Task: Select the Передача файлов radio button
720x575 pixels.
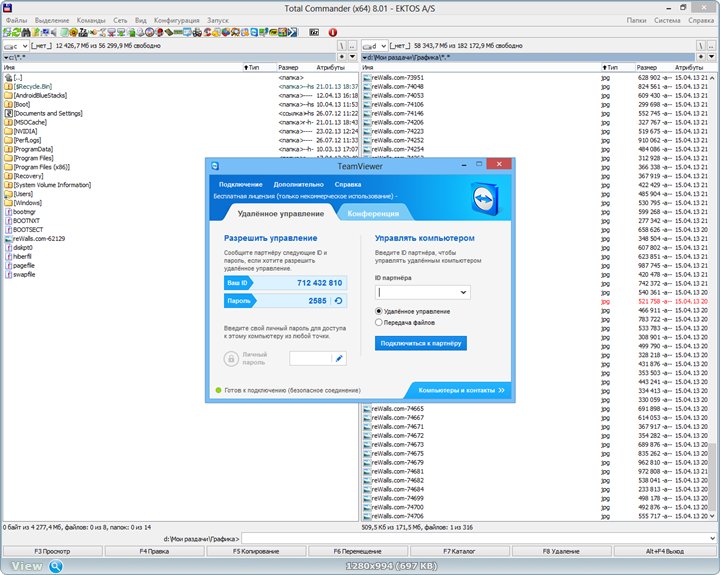Action: [x=379, y=322]
